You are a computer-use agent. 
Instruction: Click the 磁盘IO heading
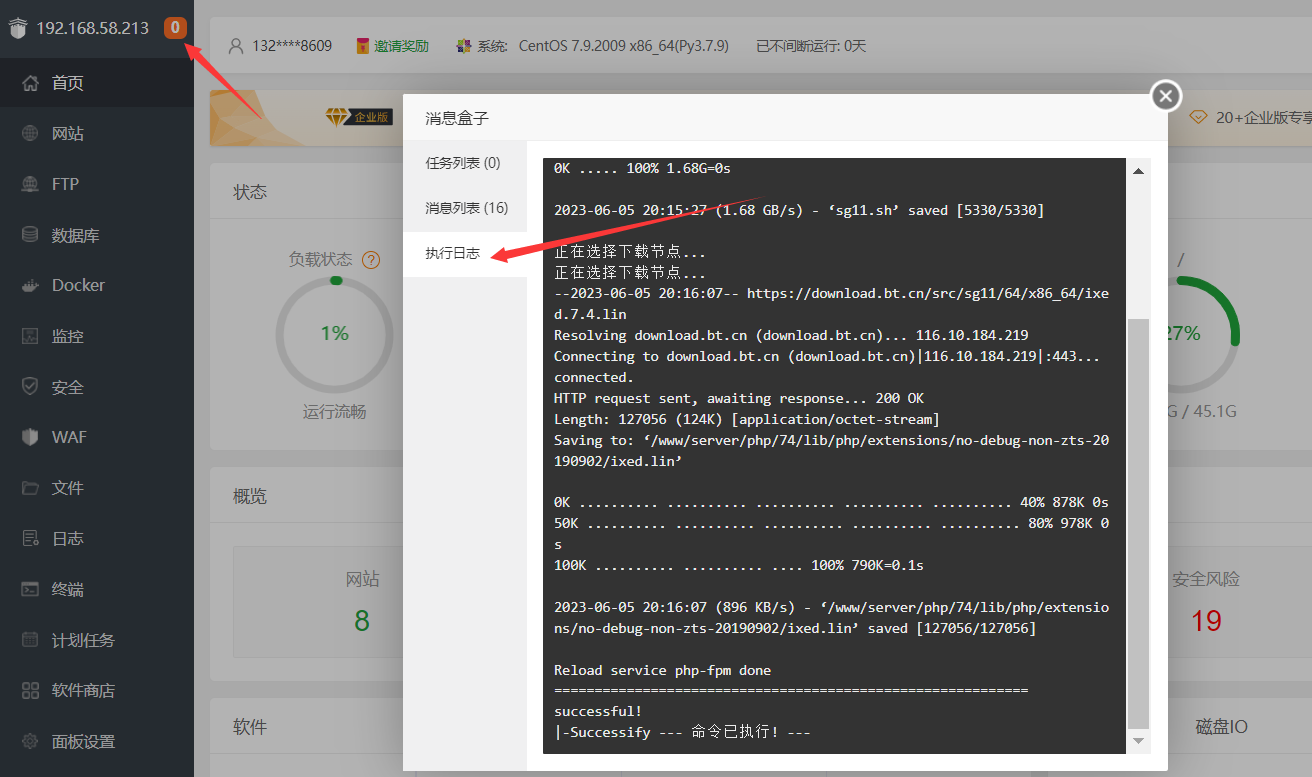(x=1221, y=727)
